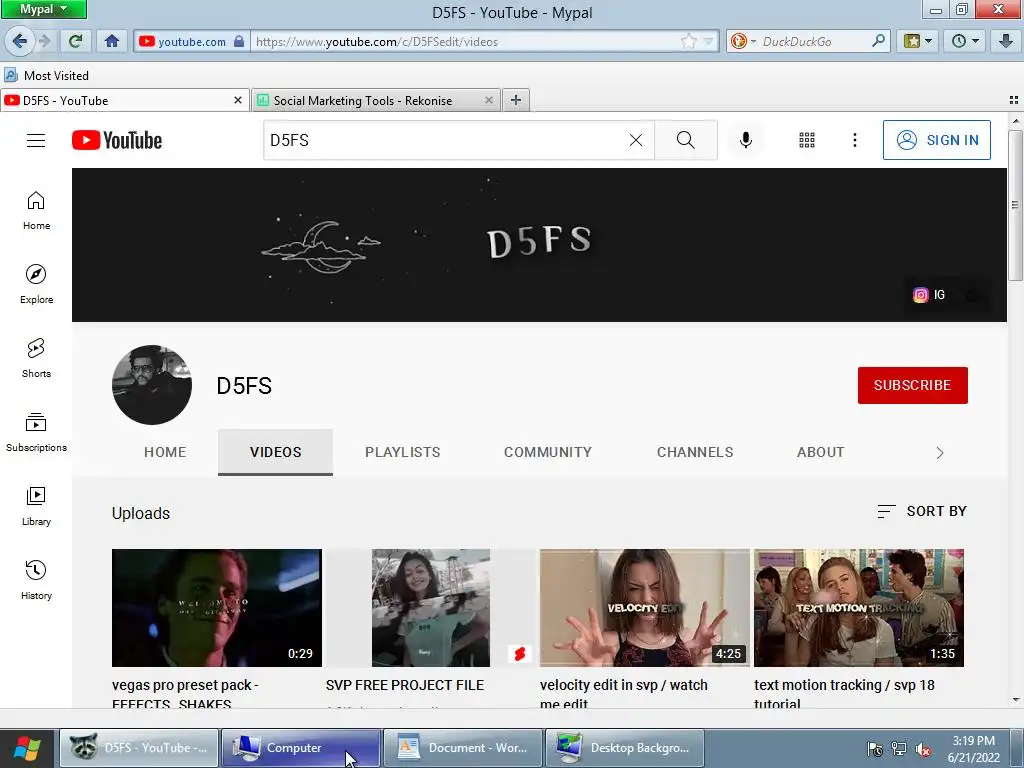Image resolution: width=1024 pixels, height=768 pixels.
Task: Switch to the PLAYLISTS tab
Action: tap(402, 452)
